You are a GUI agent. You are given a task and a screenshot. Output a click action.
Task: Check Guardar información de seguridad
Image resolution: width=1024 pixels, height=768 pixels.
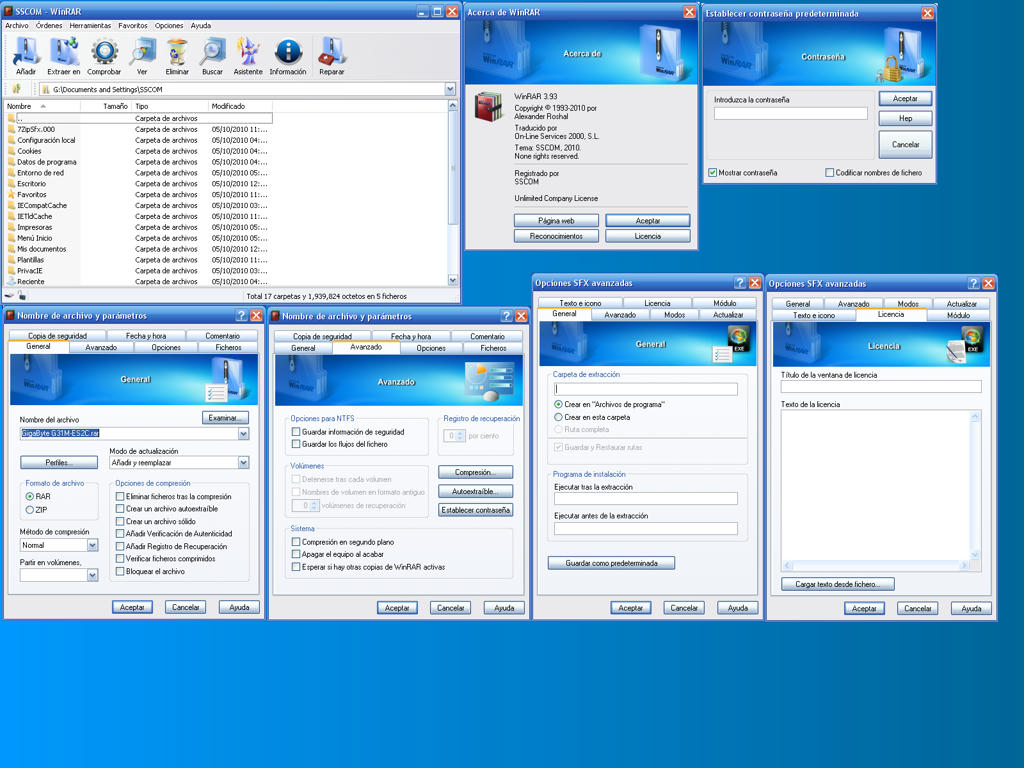pyautogui.click(x=296, y=432)
